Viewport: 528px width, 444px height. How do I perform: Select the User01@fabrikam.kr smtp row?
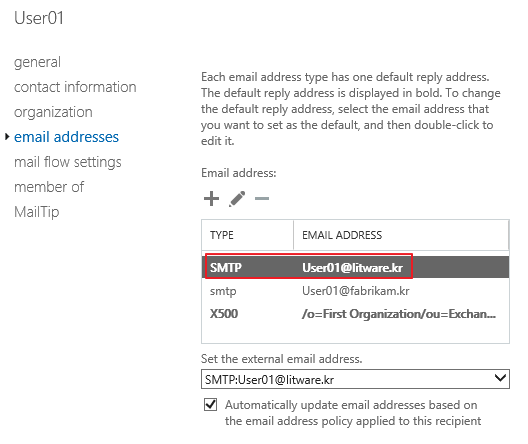[x=355, y=291]
